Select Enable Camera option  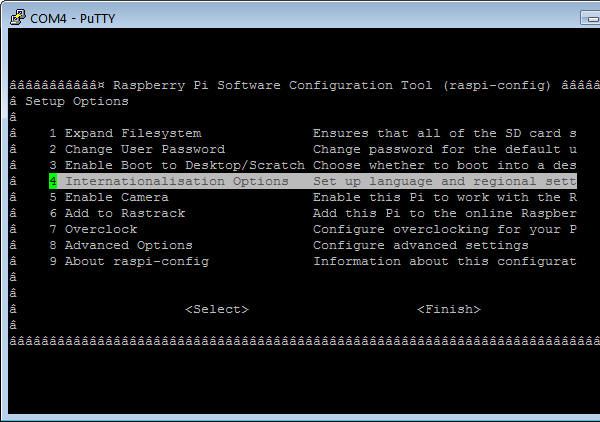(x=116, y=197)
